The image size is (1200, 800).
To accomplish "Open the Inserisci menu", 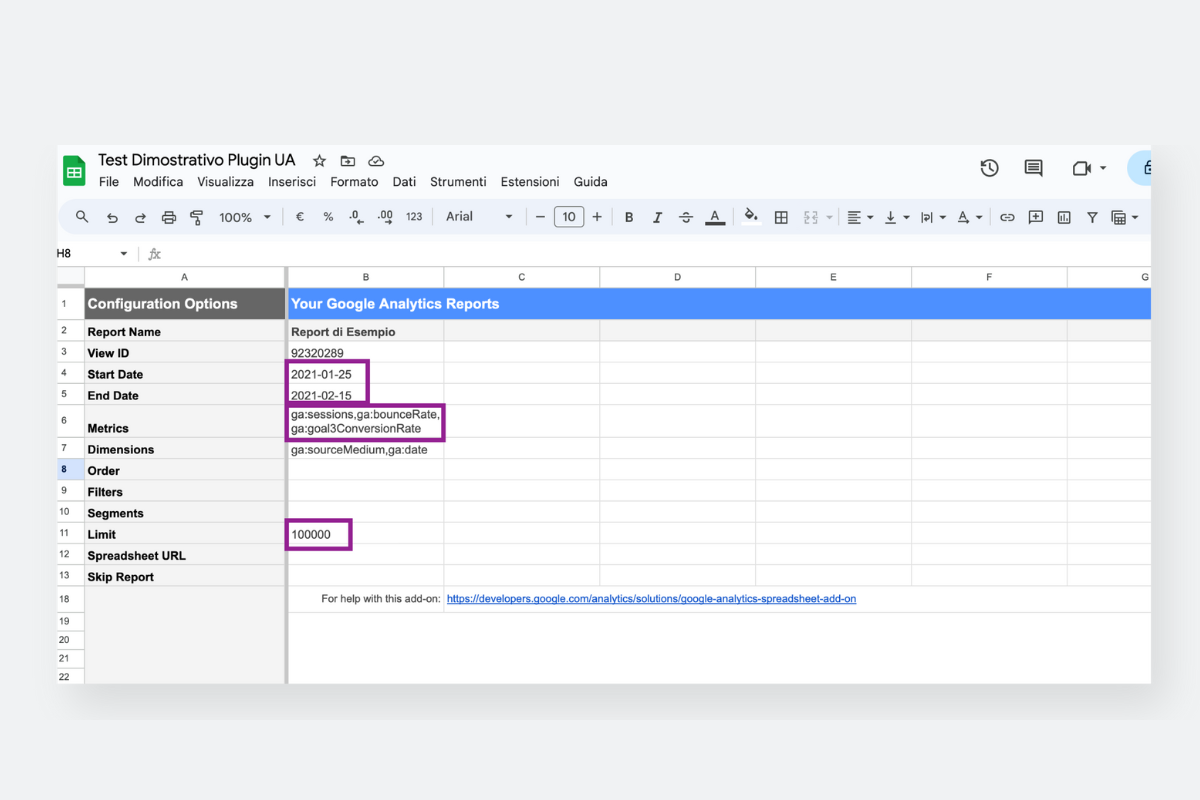I will coord(292,182).
